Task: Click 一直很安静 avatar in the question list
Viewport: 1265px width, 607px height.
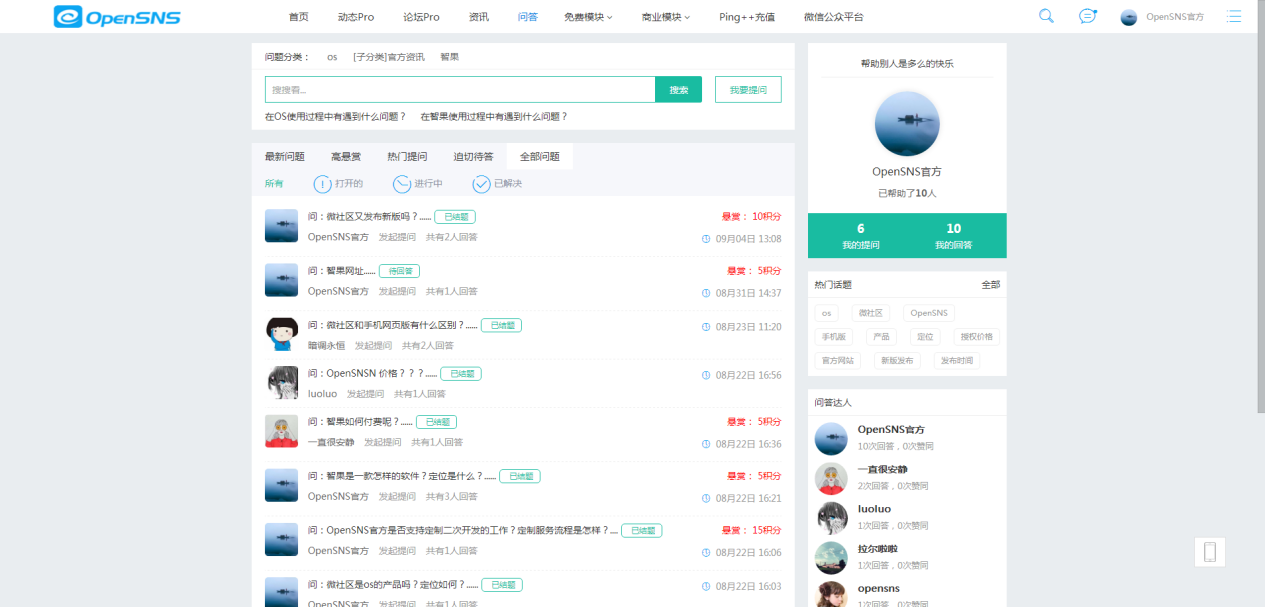Action: [281, 431]
